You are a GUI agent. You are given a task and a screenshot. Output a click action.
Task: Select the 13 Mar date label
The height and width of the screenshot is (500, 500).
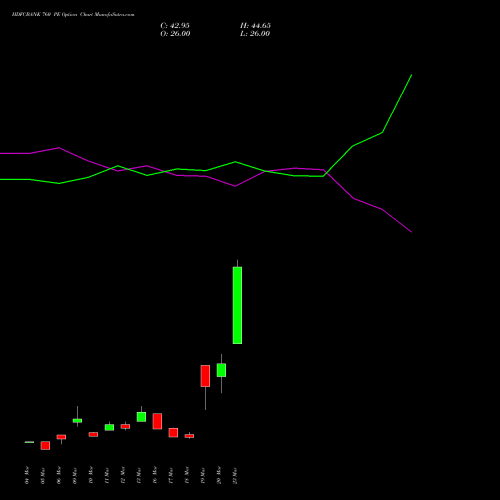(x=139, y=475)
